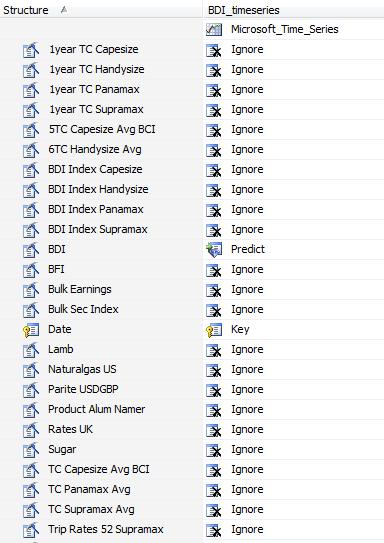
Task: Open Ignore usage cell for Naturalgas US
Action: 293,370
